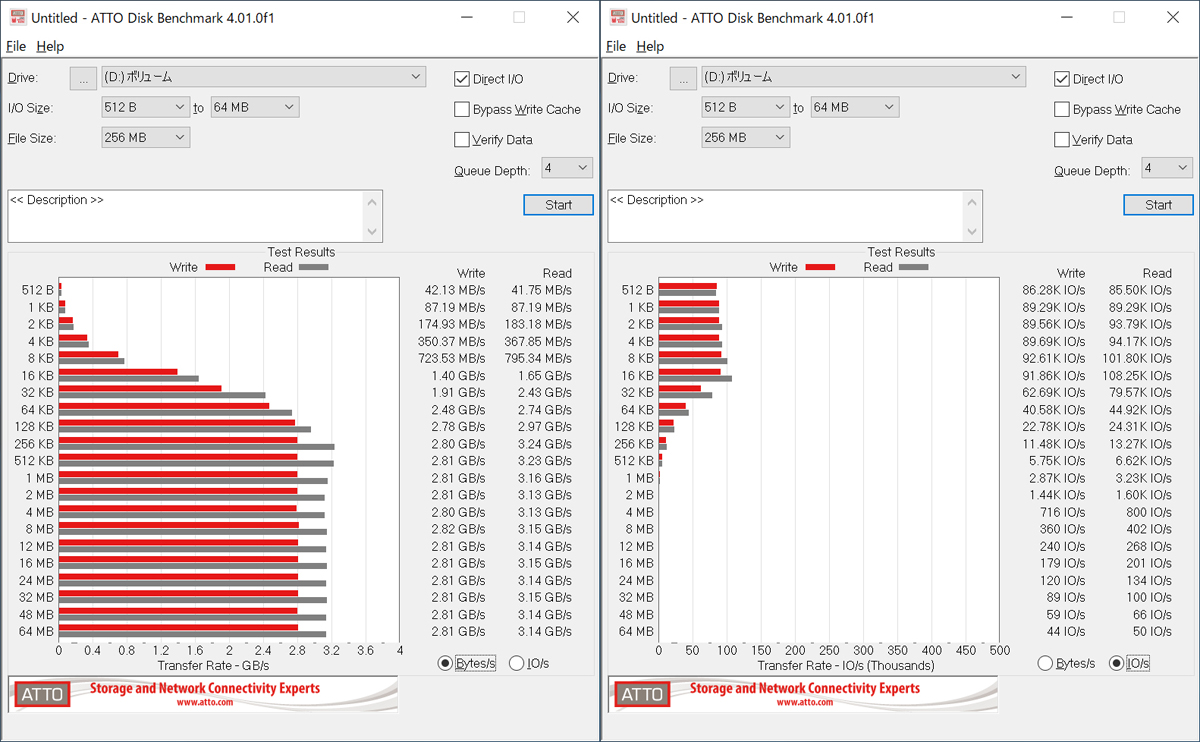
Task: Click the ATTO logo banner in left window
Action: (x=203, y=694)
